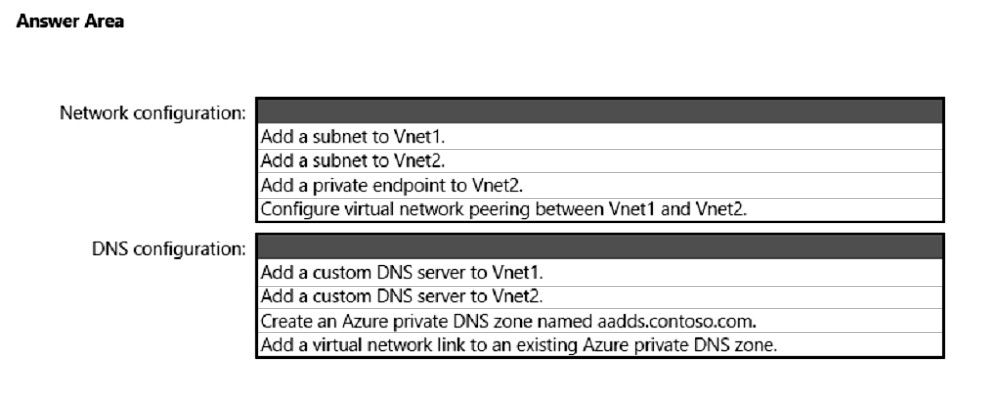This screenshot has height=399, width=1000.
Task: Collapse the dark DNS configuration selection bar
Action: tap(599, 247)
